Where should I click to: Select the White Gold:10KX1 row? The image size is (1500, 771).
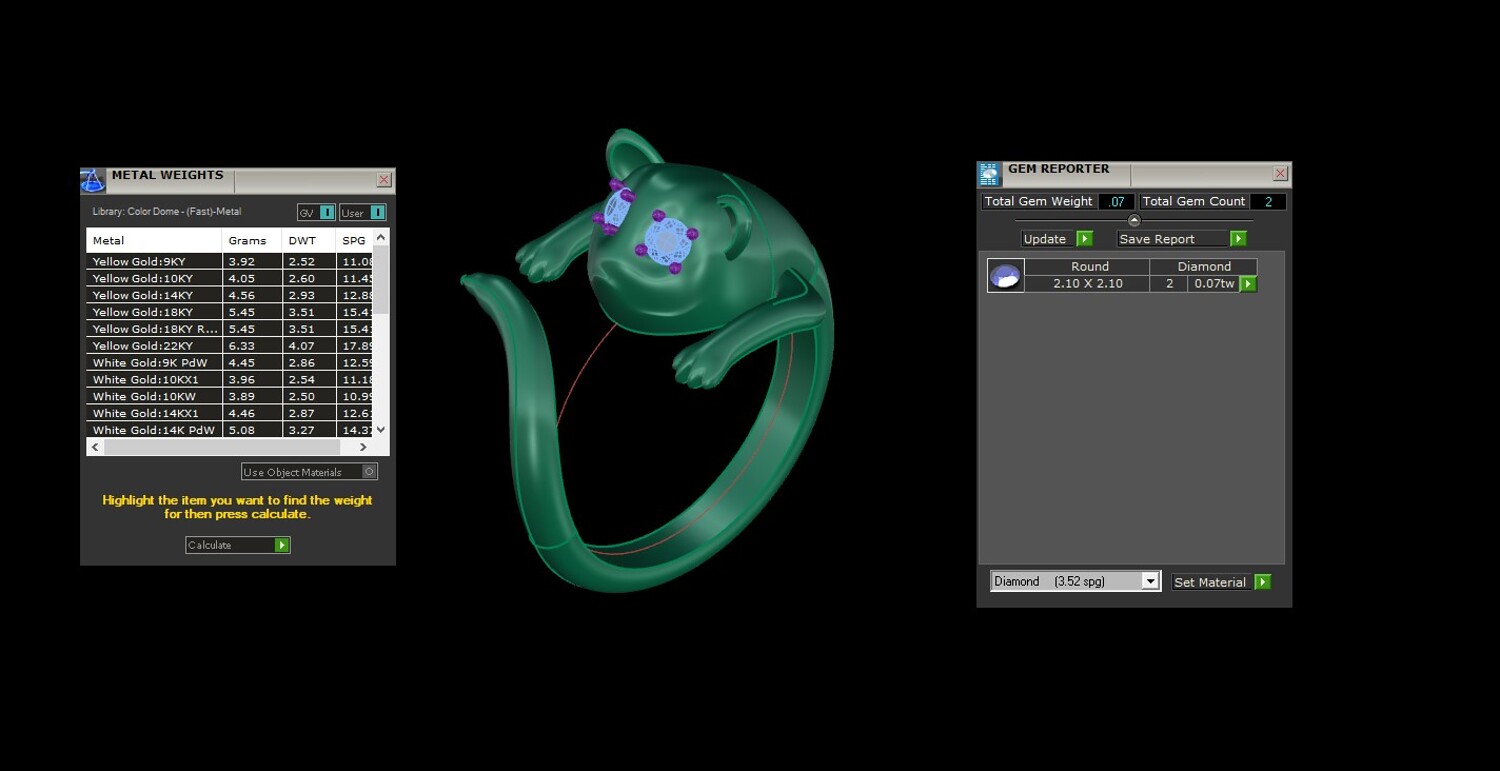[x=230, y=380]
